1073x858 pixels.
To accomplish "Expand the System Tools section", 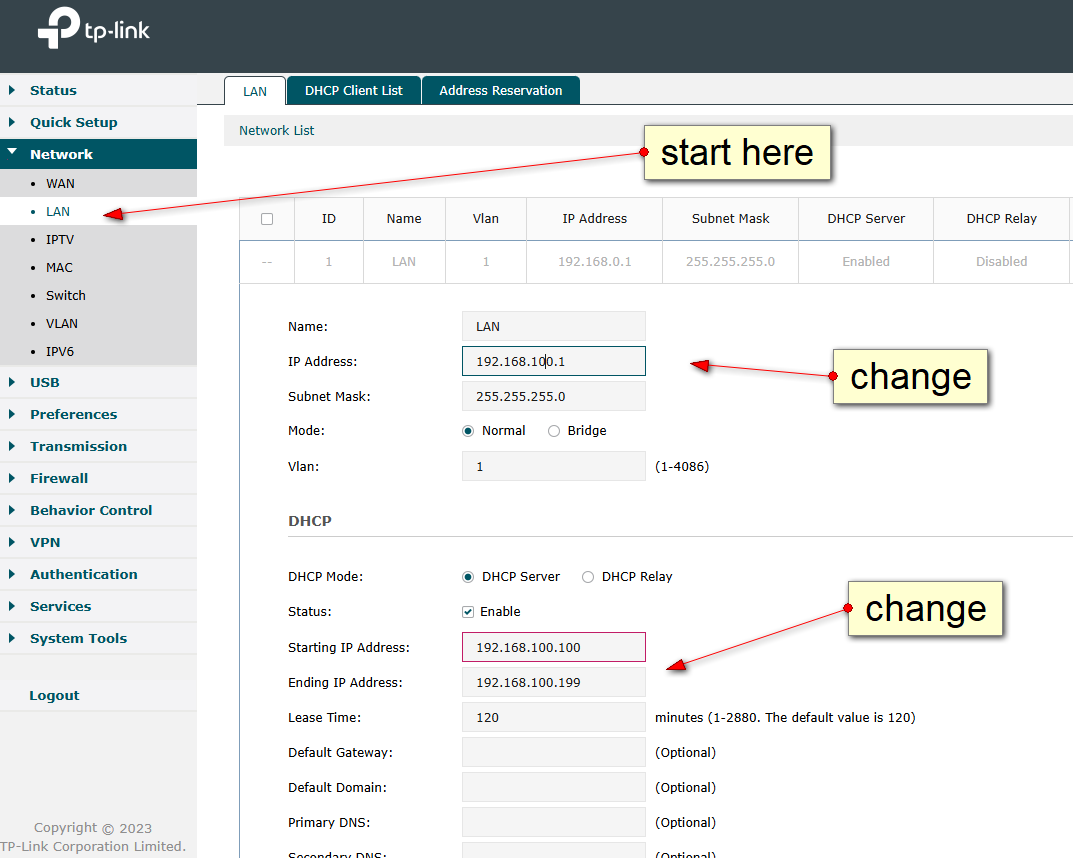I will [x=78, y=638].
